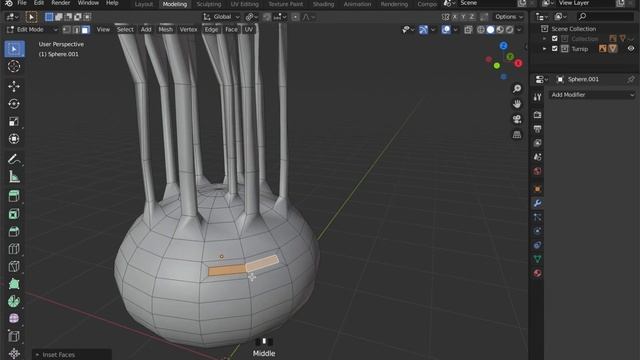Select the Inset Faces tool icon

click(x=14, y=214)
